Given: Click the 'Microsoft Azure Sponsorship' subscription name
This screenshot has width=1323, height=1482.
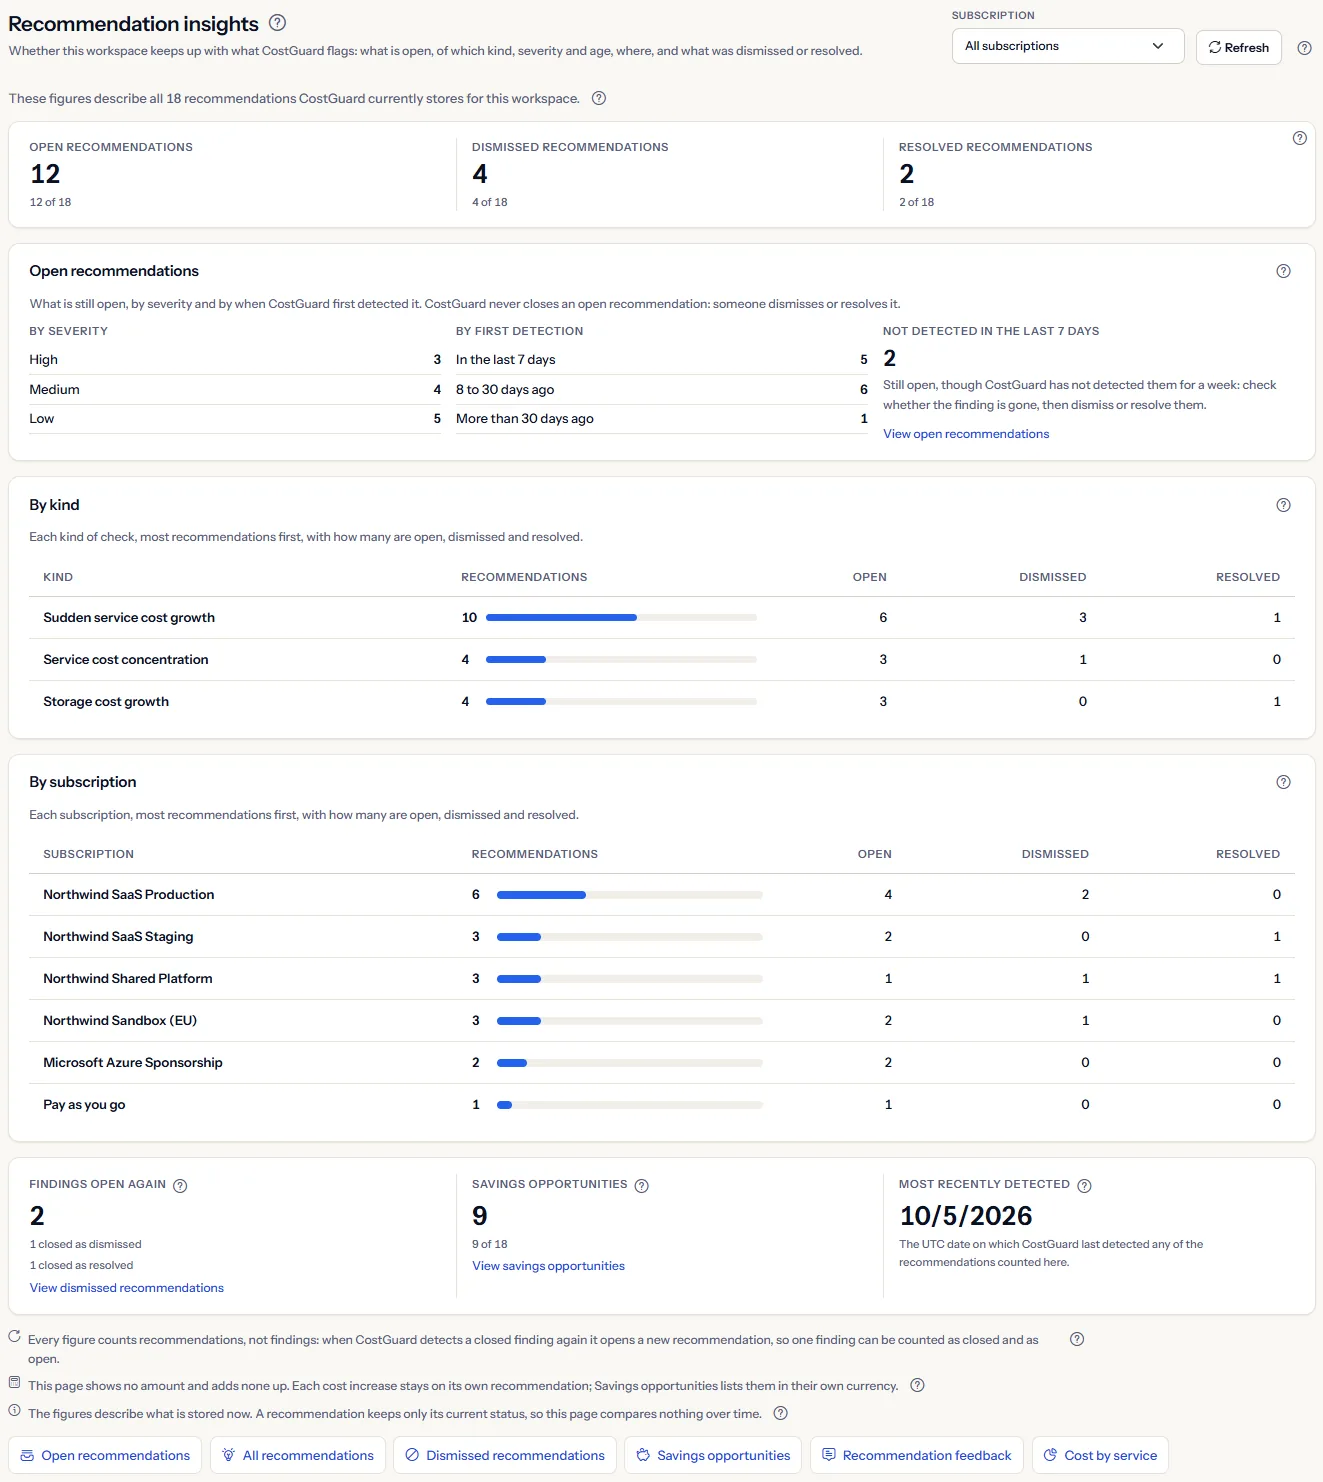Looking at the screenshot, I should tap(133, 1063).
